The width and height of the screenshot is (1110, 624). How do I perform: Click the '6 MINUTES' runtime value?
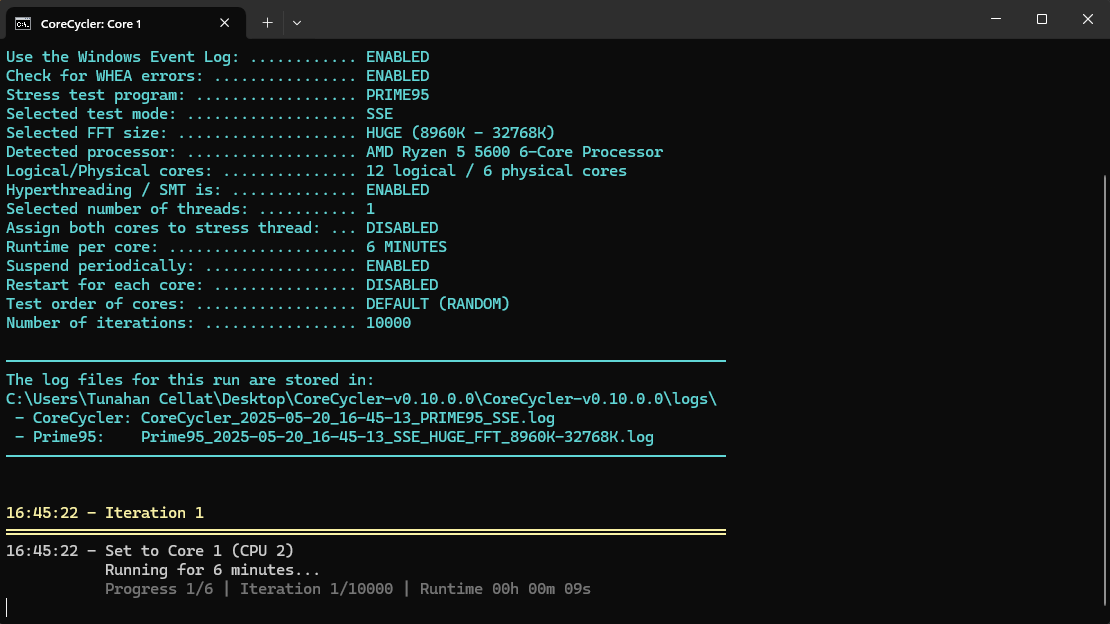[406, 247]
